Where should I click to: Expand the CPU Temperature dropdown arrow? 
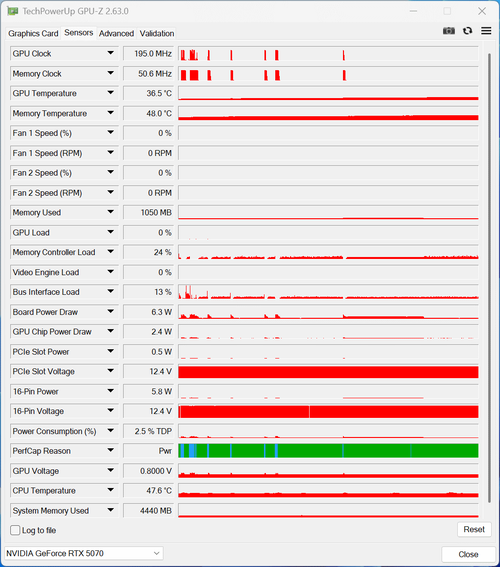pyautogui.click(x=111, y=490)
